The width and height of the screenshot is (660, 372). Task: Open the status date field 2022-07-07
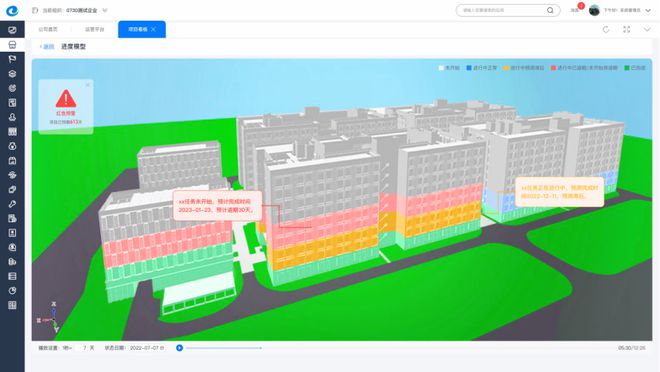coord(146,348)
